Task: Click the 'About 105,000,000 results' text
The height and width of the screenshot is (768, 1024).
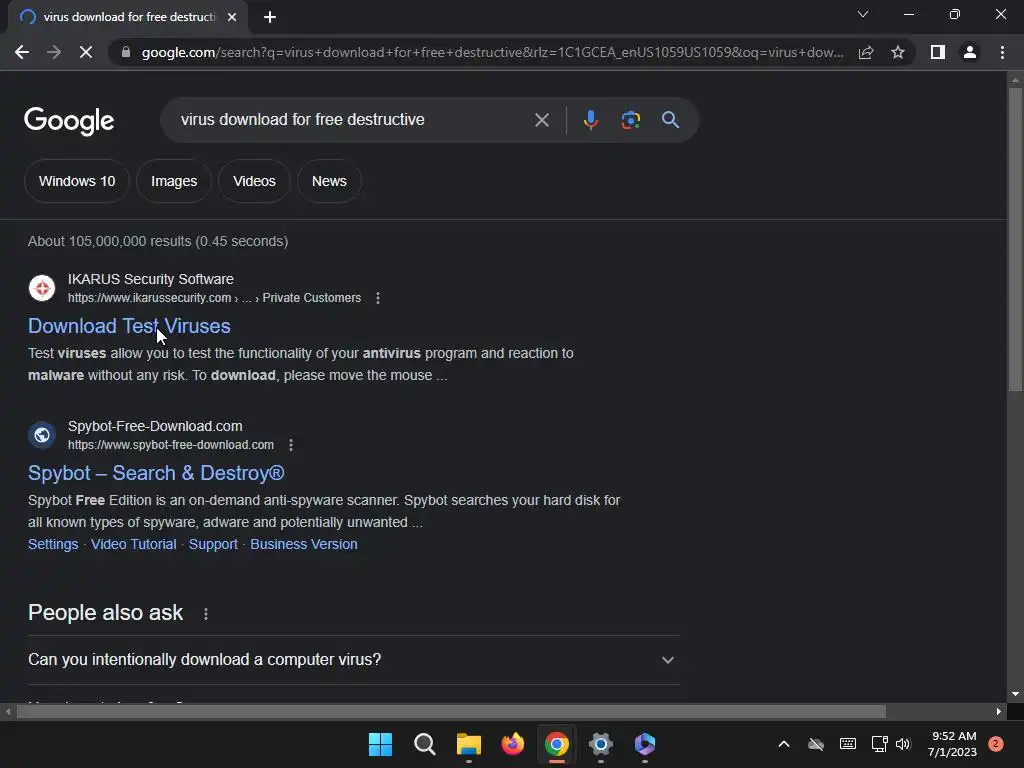Action: tap(158, 241)
